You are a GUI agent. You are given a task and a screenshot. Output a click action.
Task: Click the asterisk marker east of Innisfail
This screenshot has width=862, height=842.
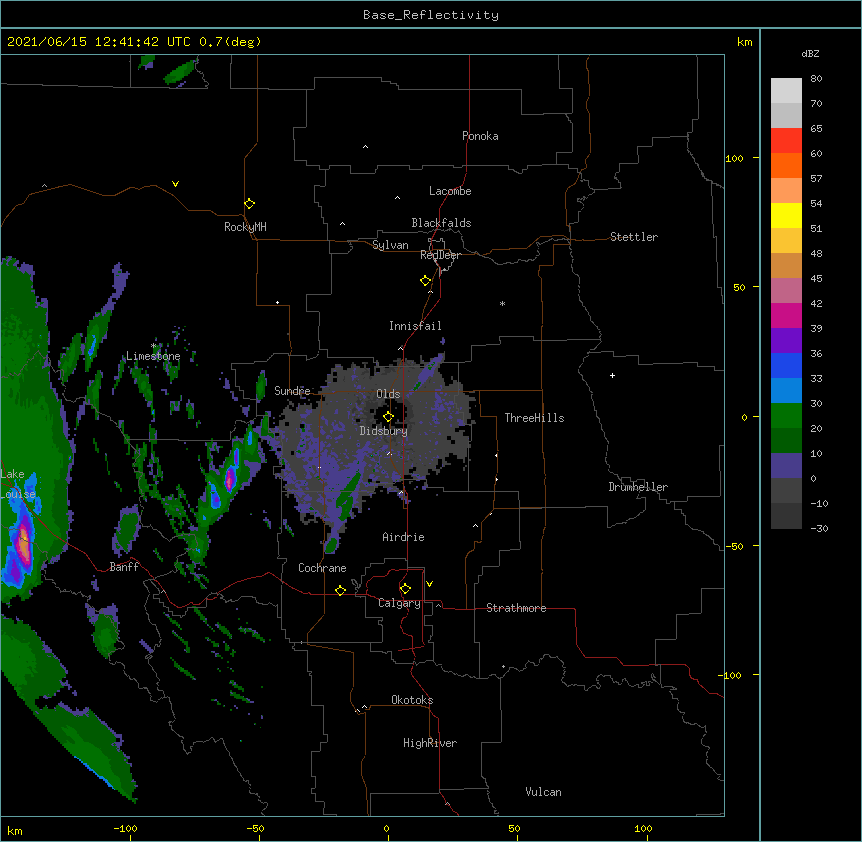tap(502, 303)
